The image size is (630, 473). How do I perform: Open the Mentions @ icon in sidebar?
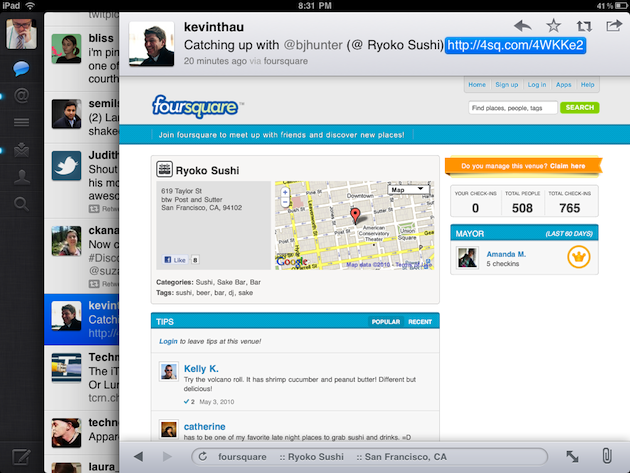(20, 97)
